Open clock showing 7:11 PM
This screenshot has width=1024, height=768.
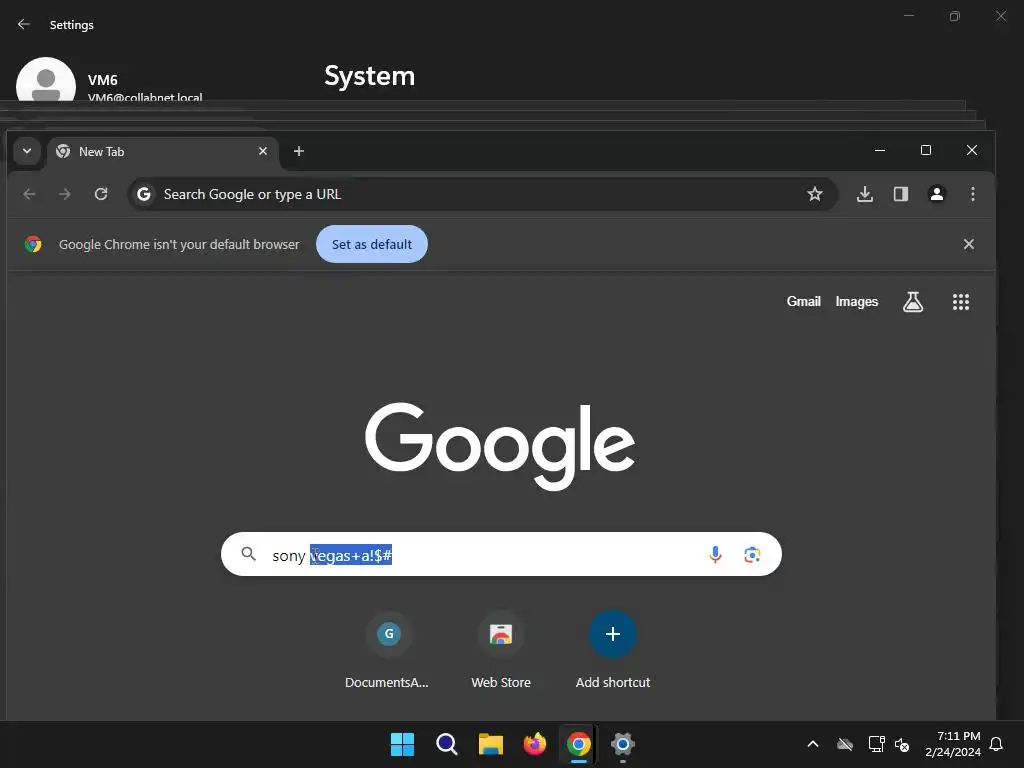[x=953, y=744]
